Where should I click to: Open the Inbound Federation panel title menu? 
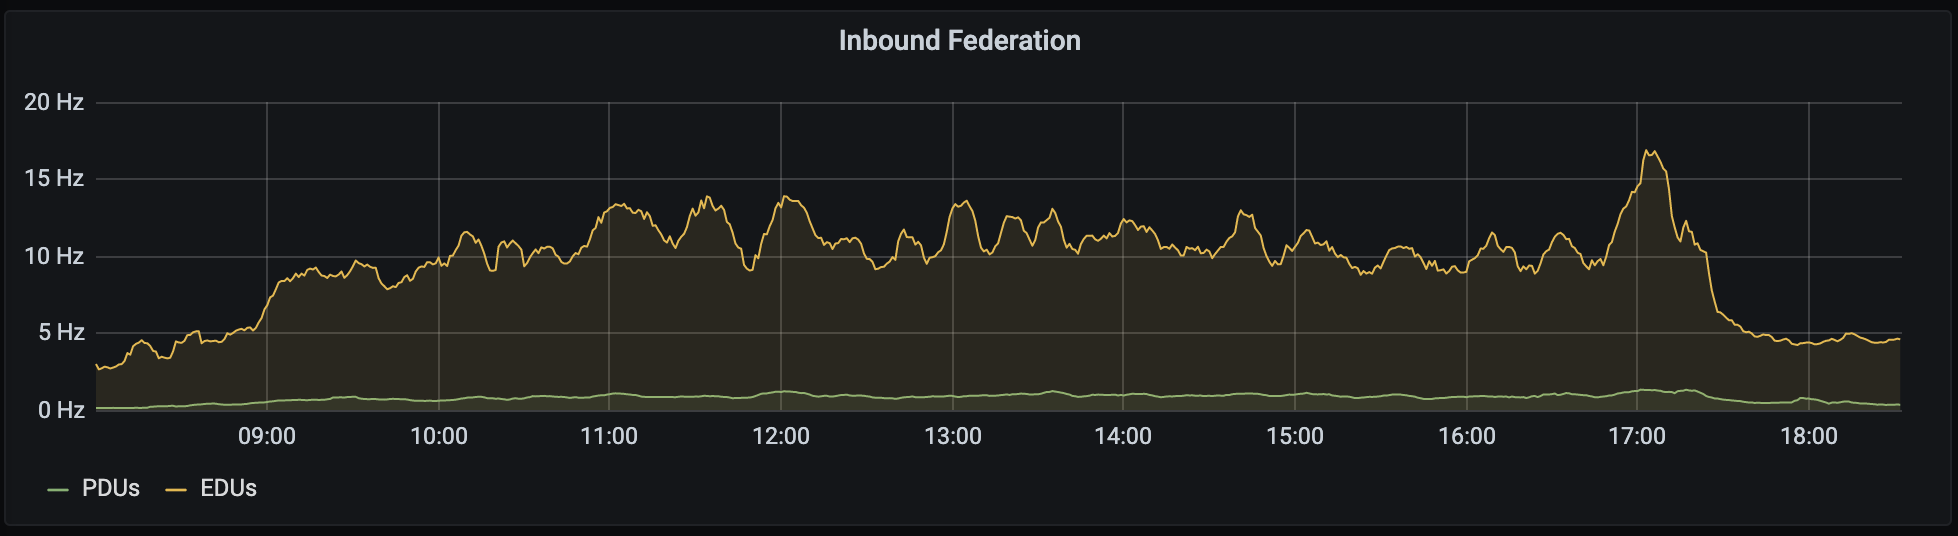959,41
